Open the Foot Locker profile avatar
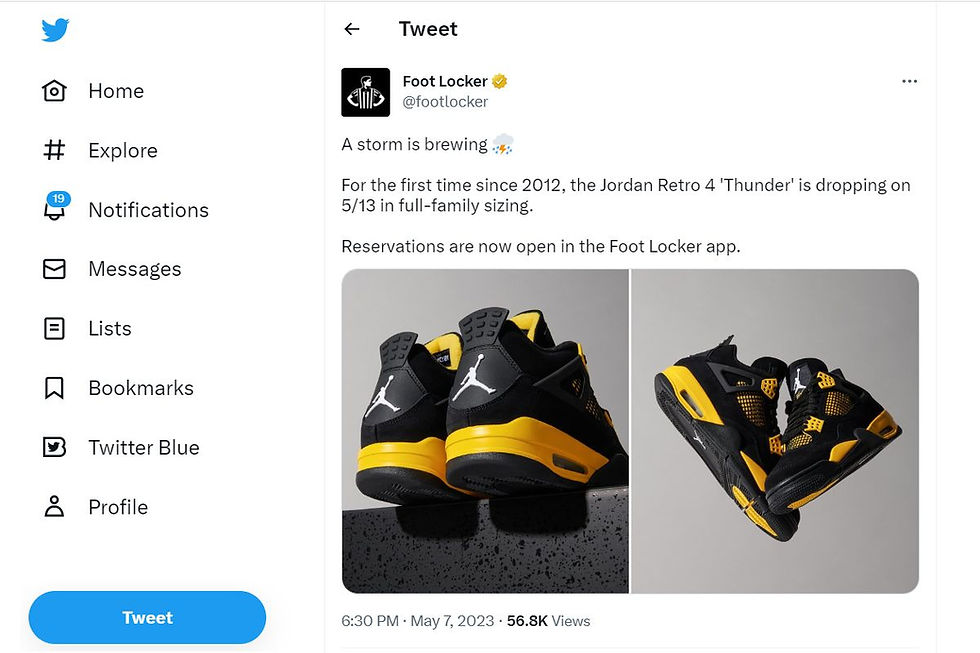The width and height of the screenshot is (980, 653). coord(365,92)
